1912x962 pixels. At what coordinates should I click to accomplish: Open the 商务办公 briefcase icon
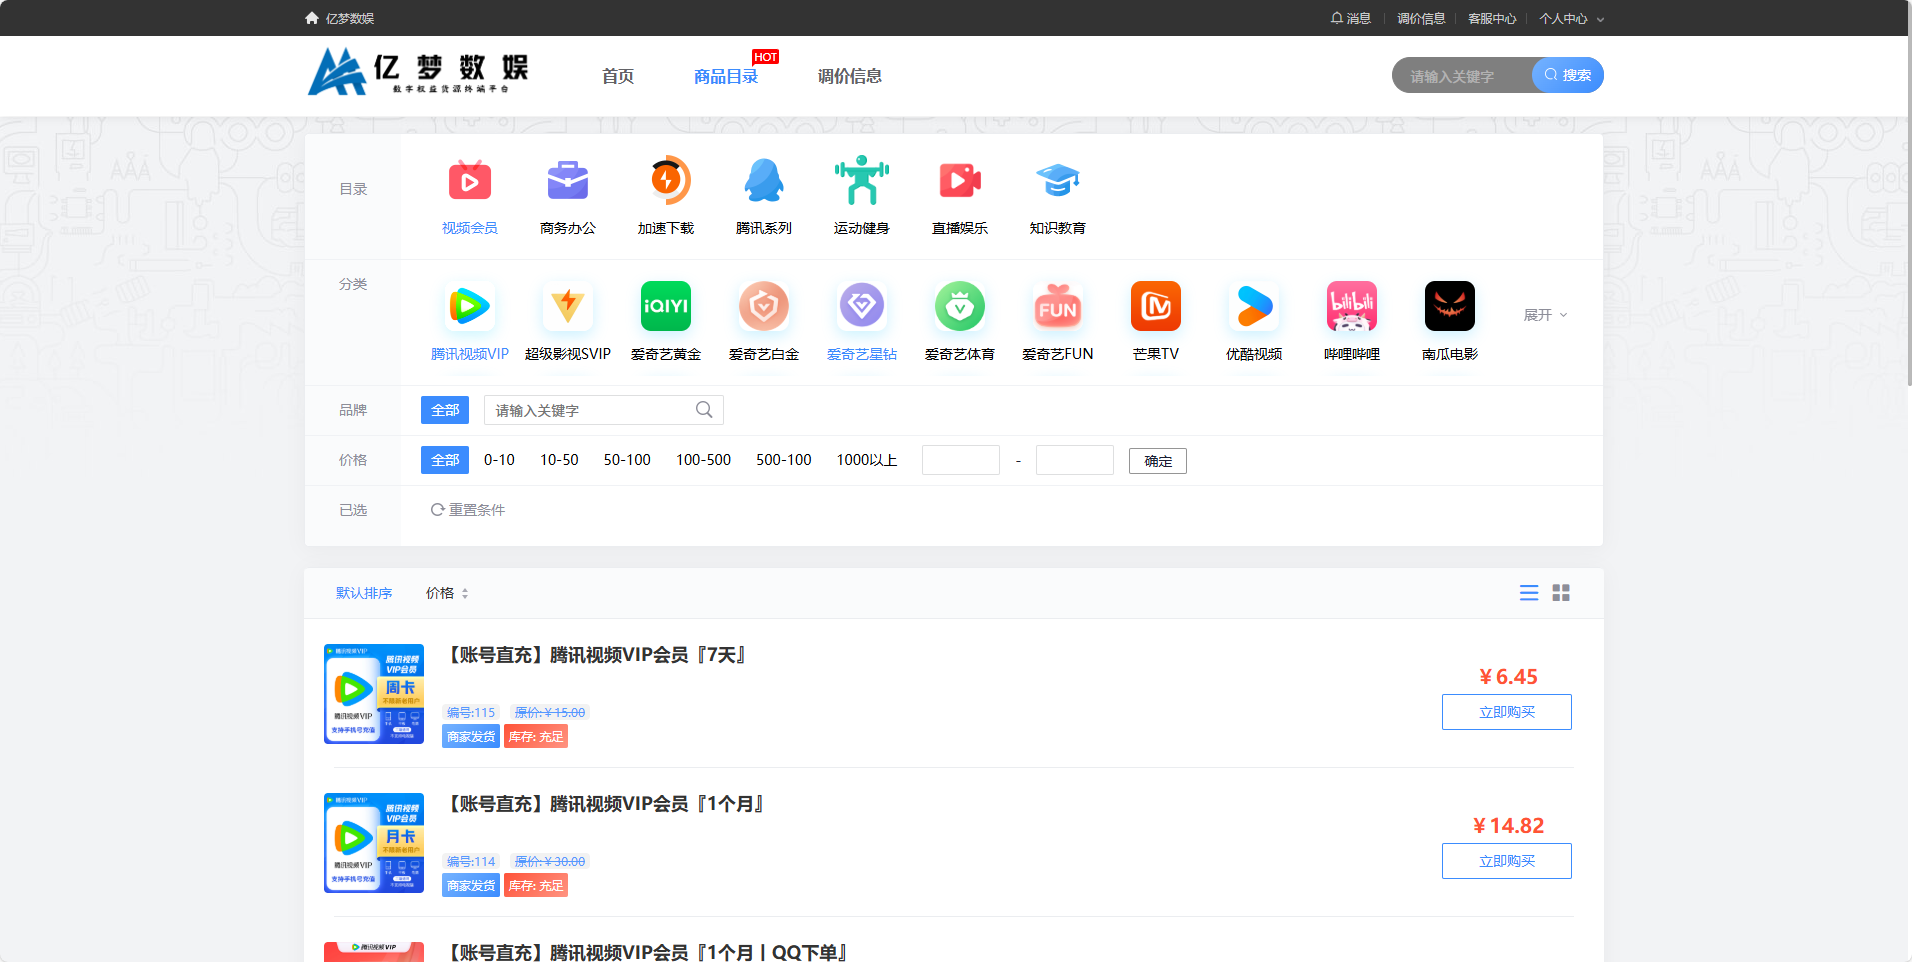click(x=568, y=181)
